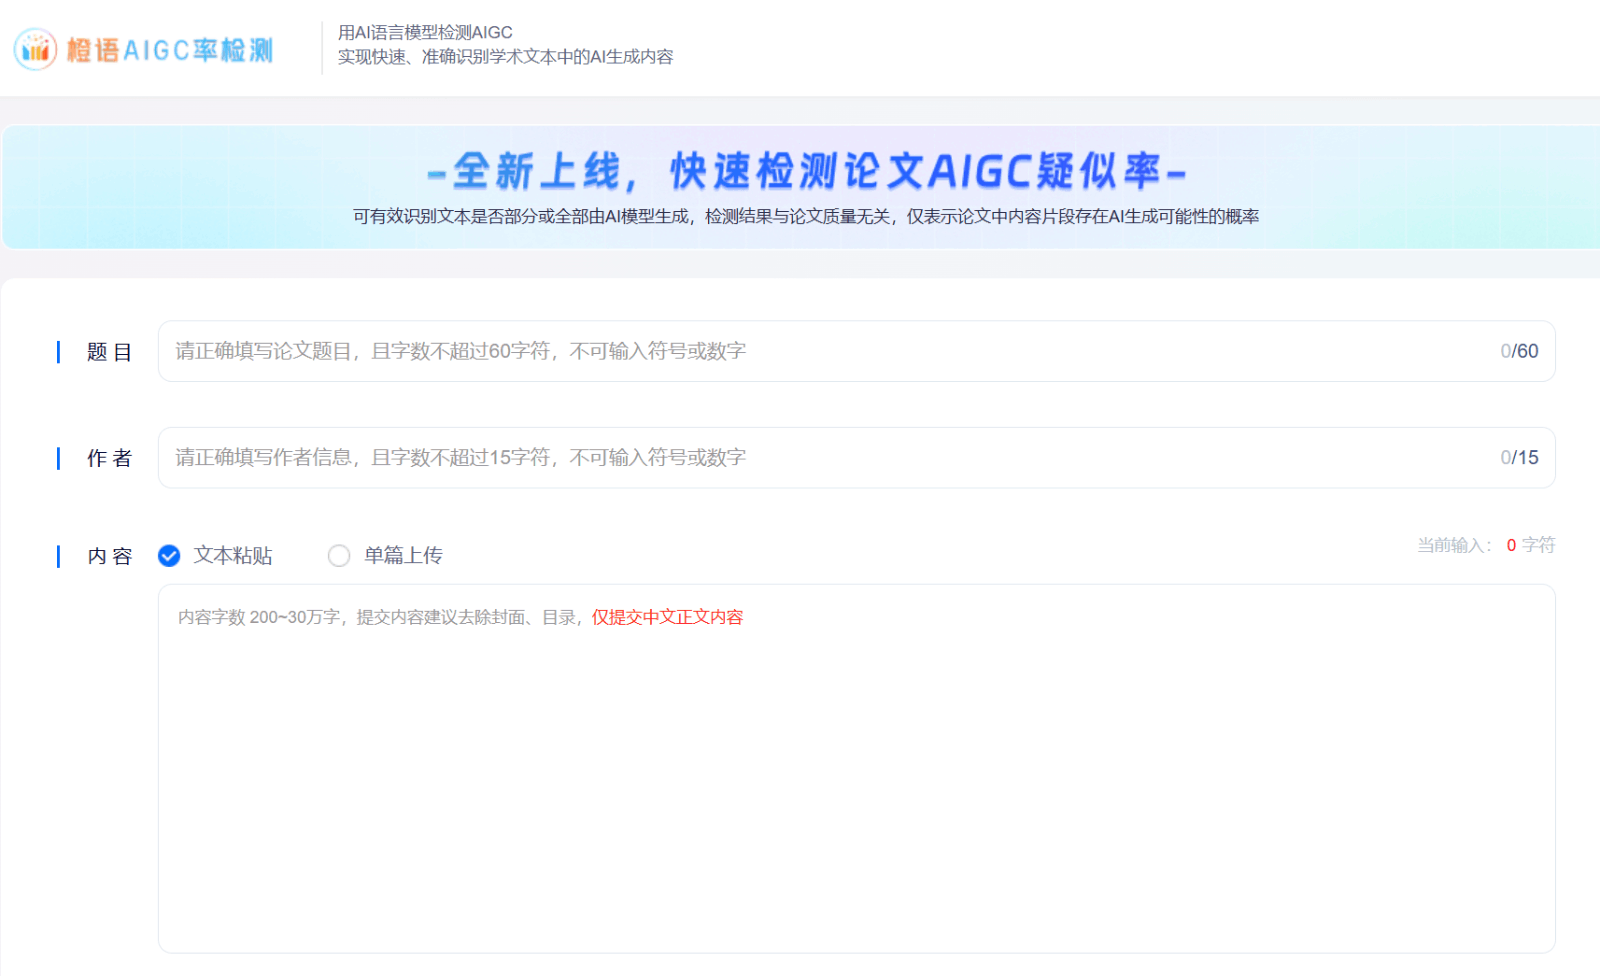
Task: Click the 橙语AIGC率检测 logo text
Action: [170, 50]
